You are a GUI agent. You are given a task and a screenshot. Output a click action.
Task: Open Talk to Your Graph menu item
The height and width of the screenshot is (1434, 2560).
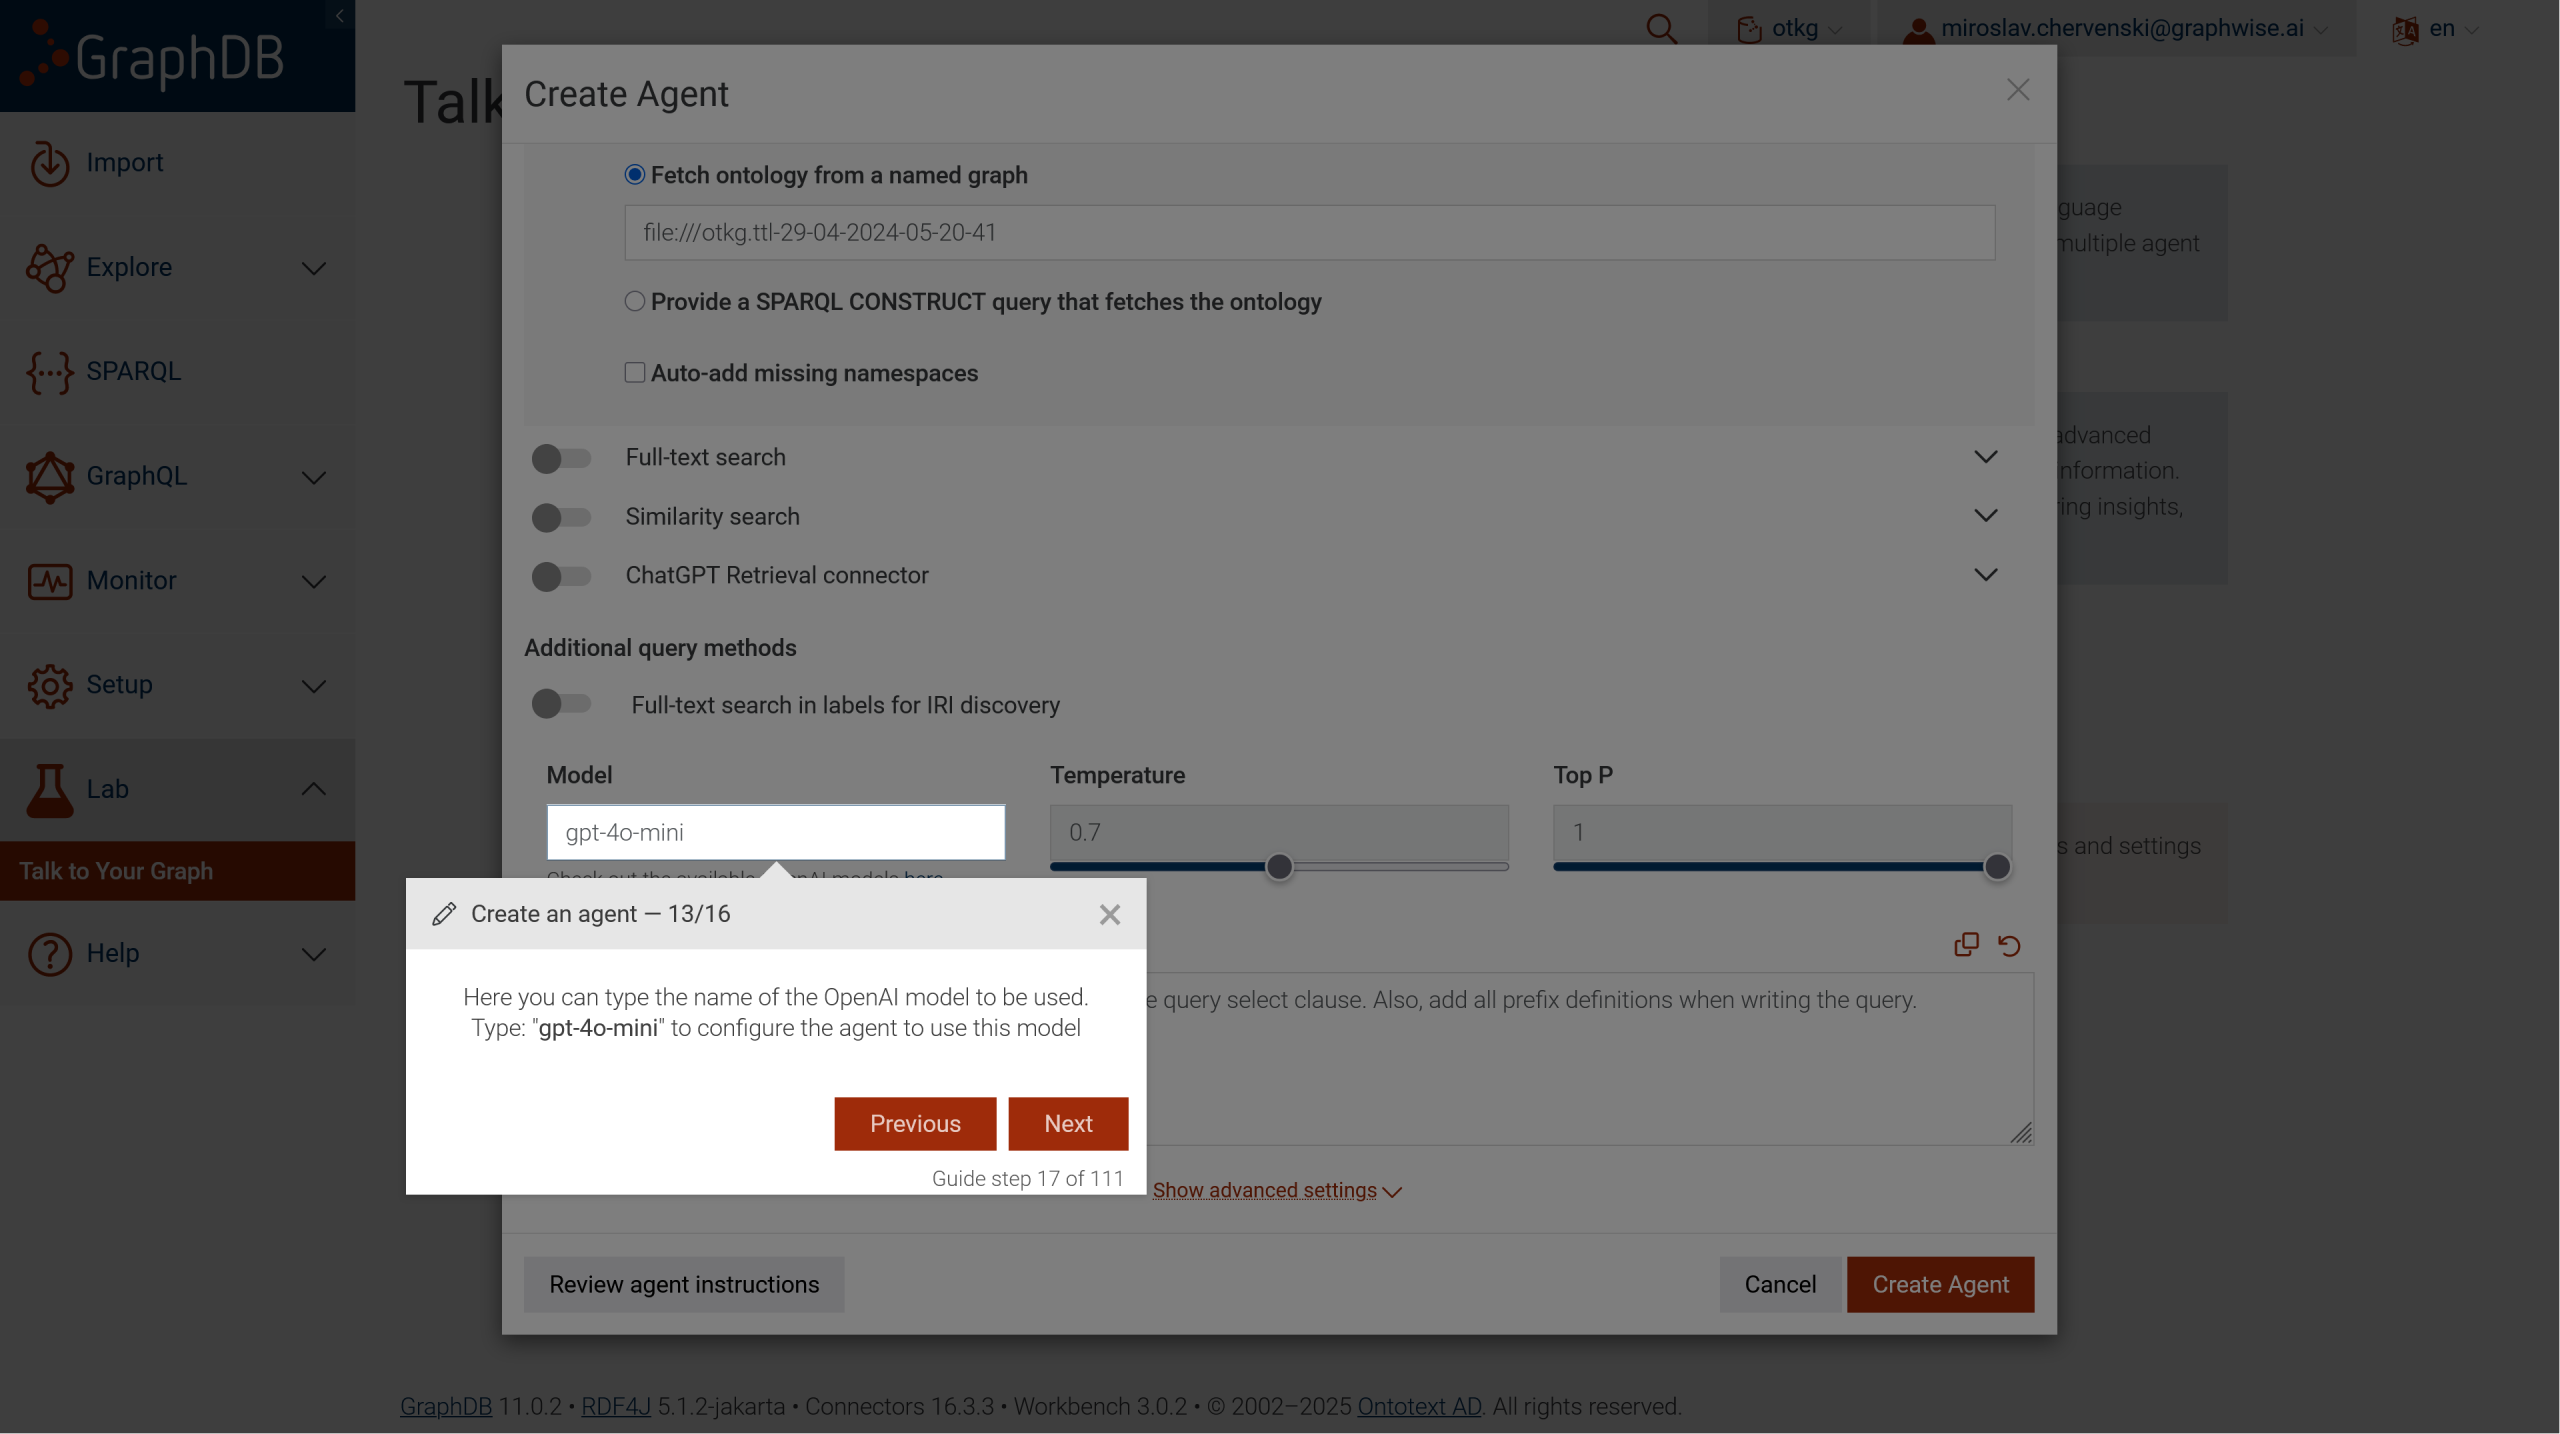177,871
